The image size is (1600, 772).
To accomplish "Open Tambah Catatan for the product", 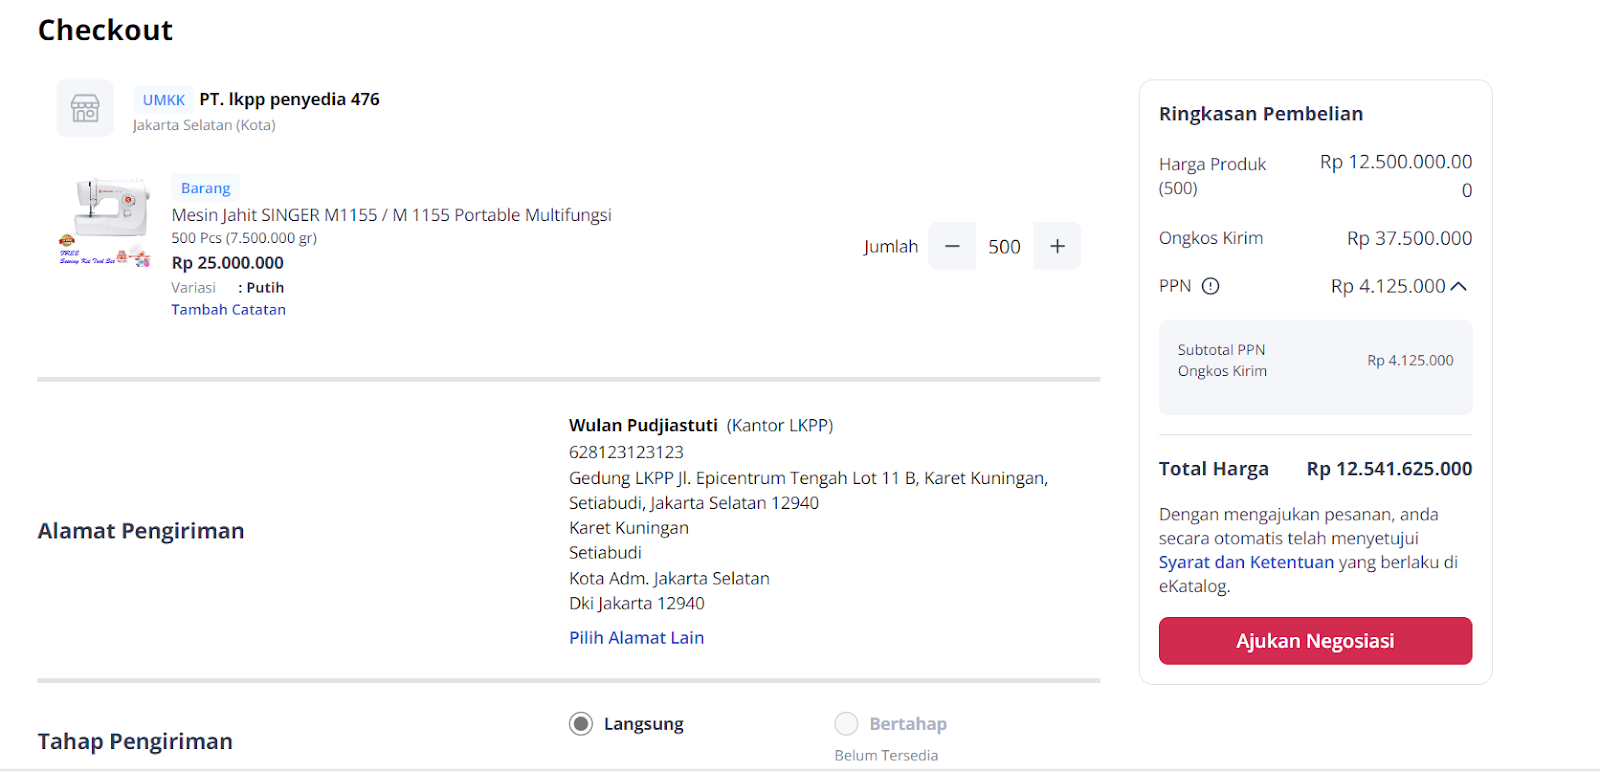I will click(228, 309).
